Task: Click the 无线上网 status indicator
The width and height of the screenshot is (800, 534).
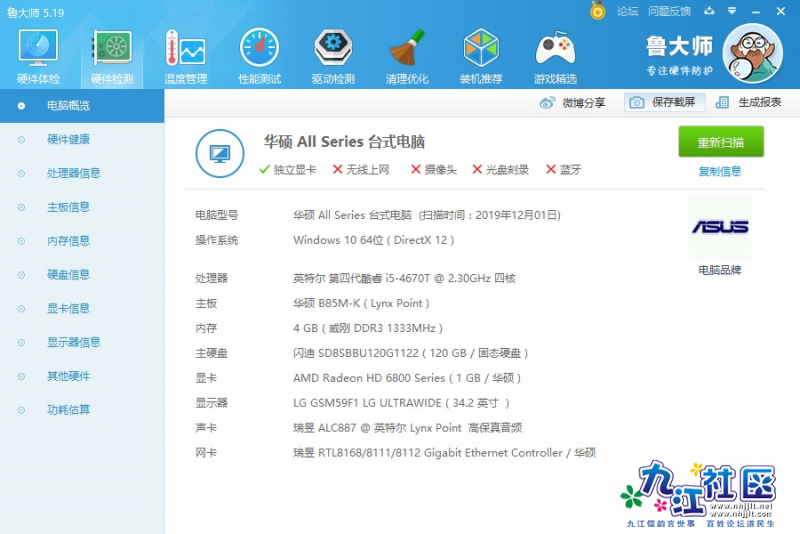Action: tap(361, 169)
